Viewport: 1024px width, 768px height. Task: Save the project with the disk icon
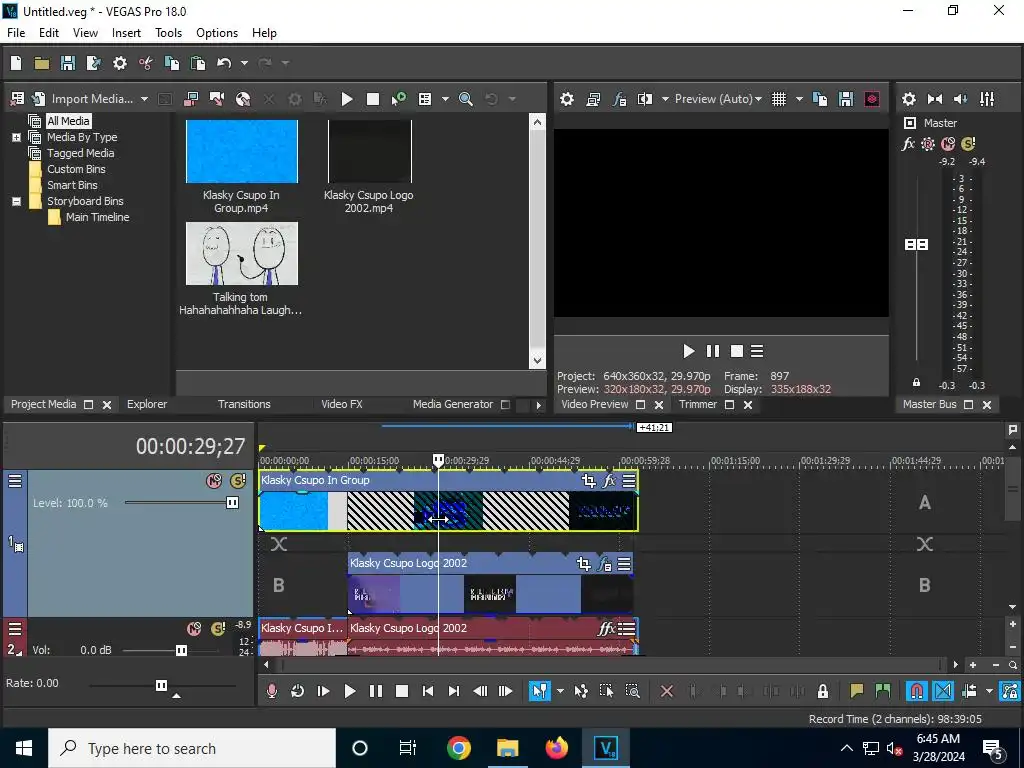pyautogui.click(x=68, y=63)
